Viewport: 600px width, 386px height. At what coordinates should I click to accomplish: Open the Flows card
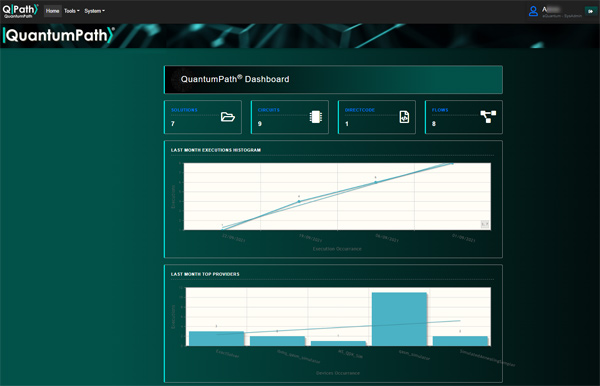point(464,117)
